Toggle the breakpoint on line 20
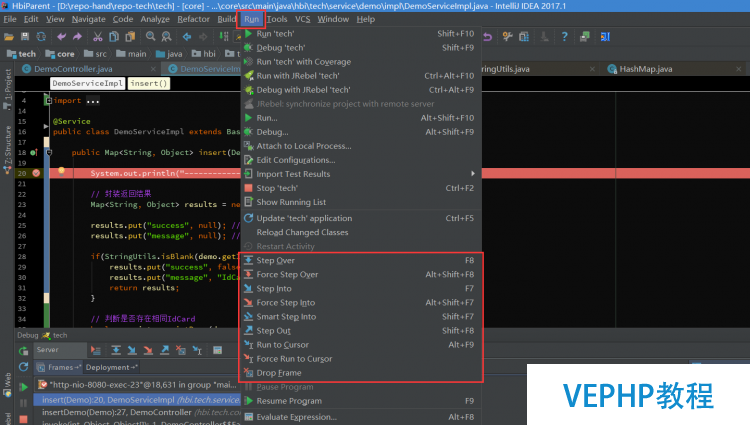Viewport: 750px width, 425px height. click(x=36, y=173)
